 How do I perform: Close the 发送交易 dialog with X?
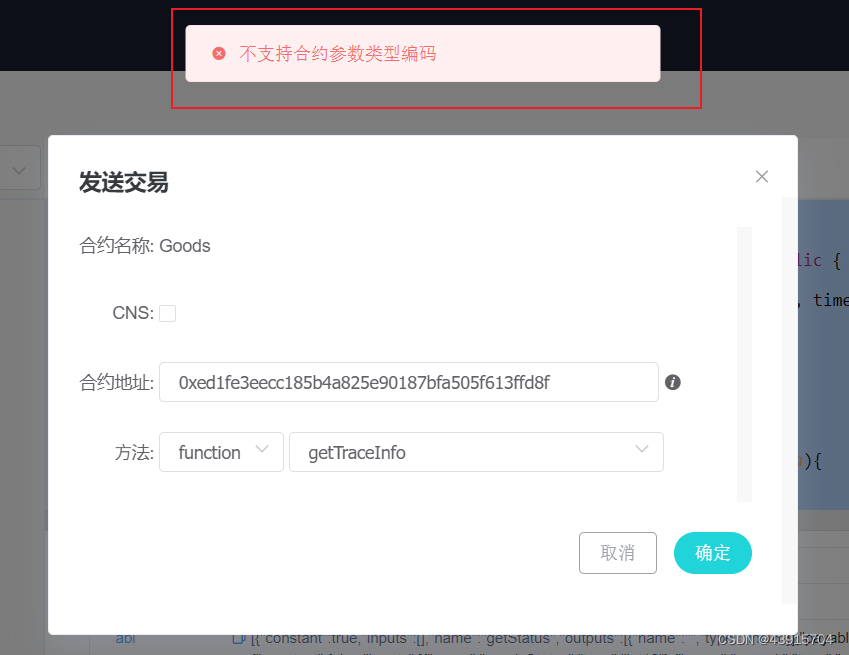coord(762,176)
